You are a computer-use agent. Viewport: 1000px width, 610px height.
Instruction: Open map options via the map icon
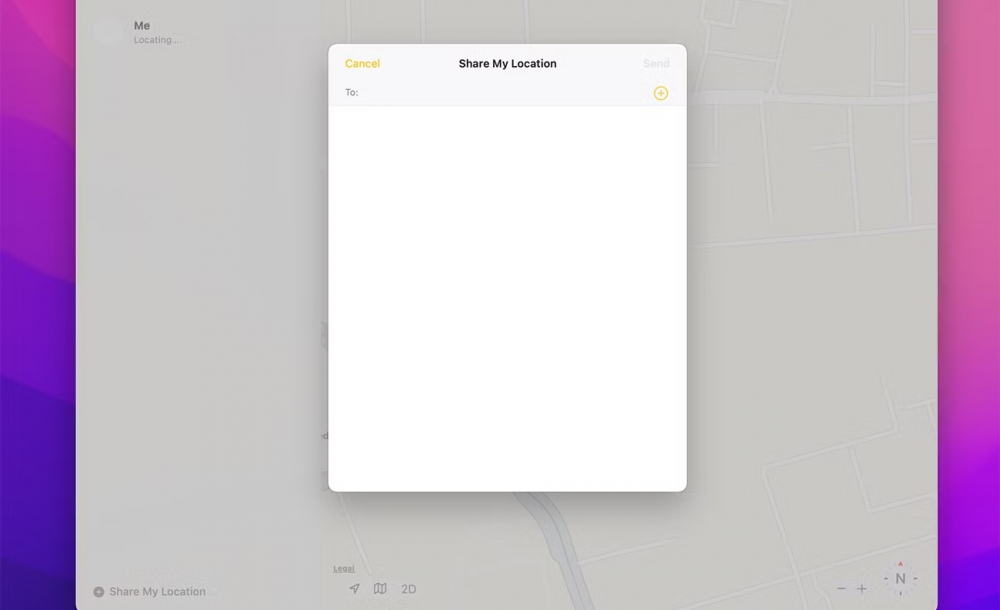tap(380, 589)
